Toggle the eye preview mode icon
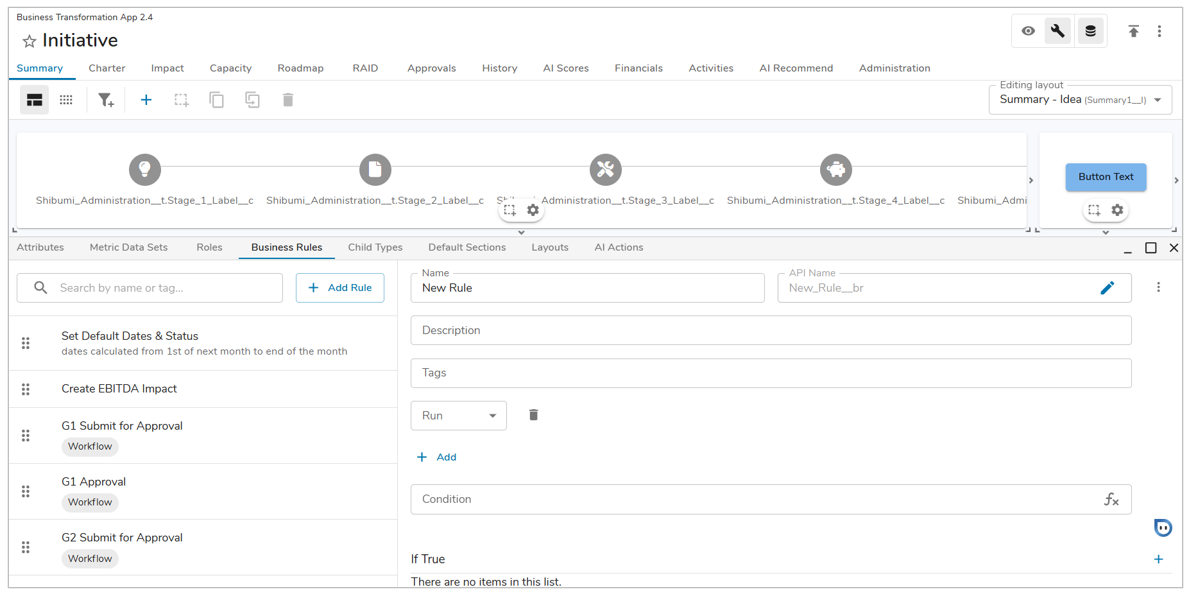1187x593 pixels. coord(1028,31)
